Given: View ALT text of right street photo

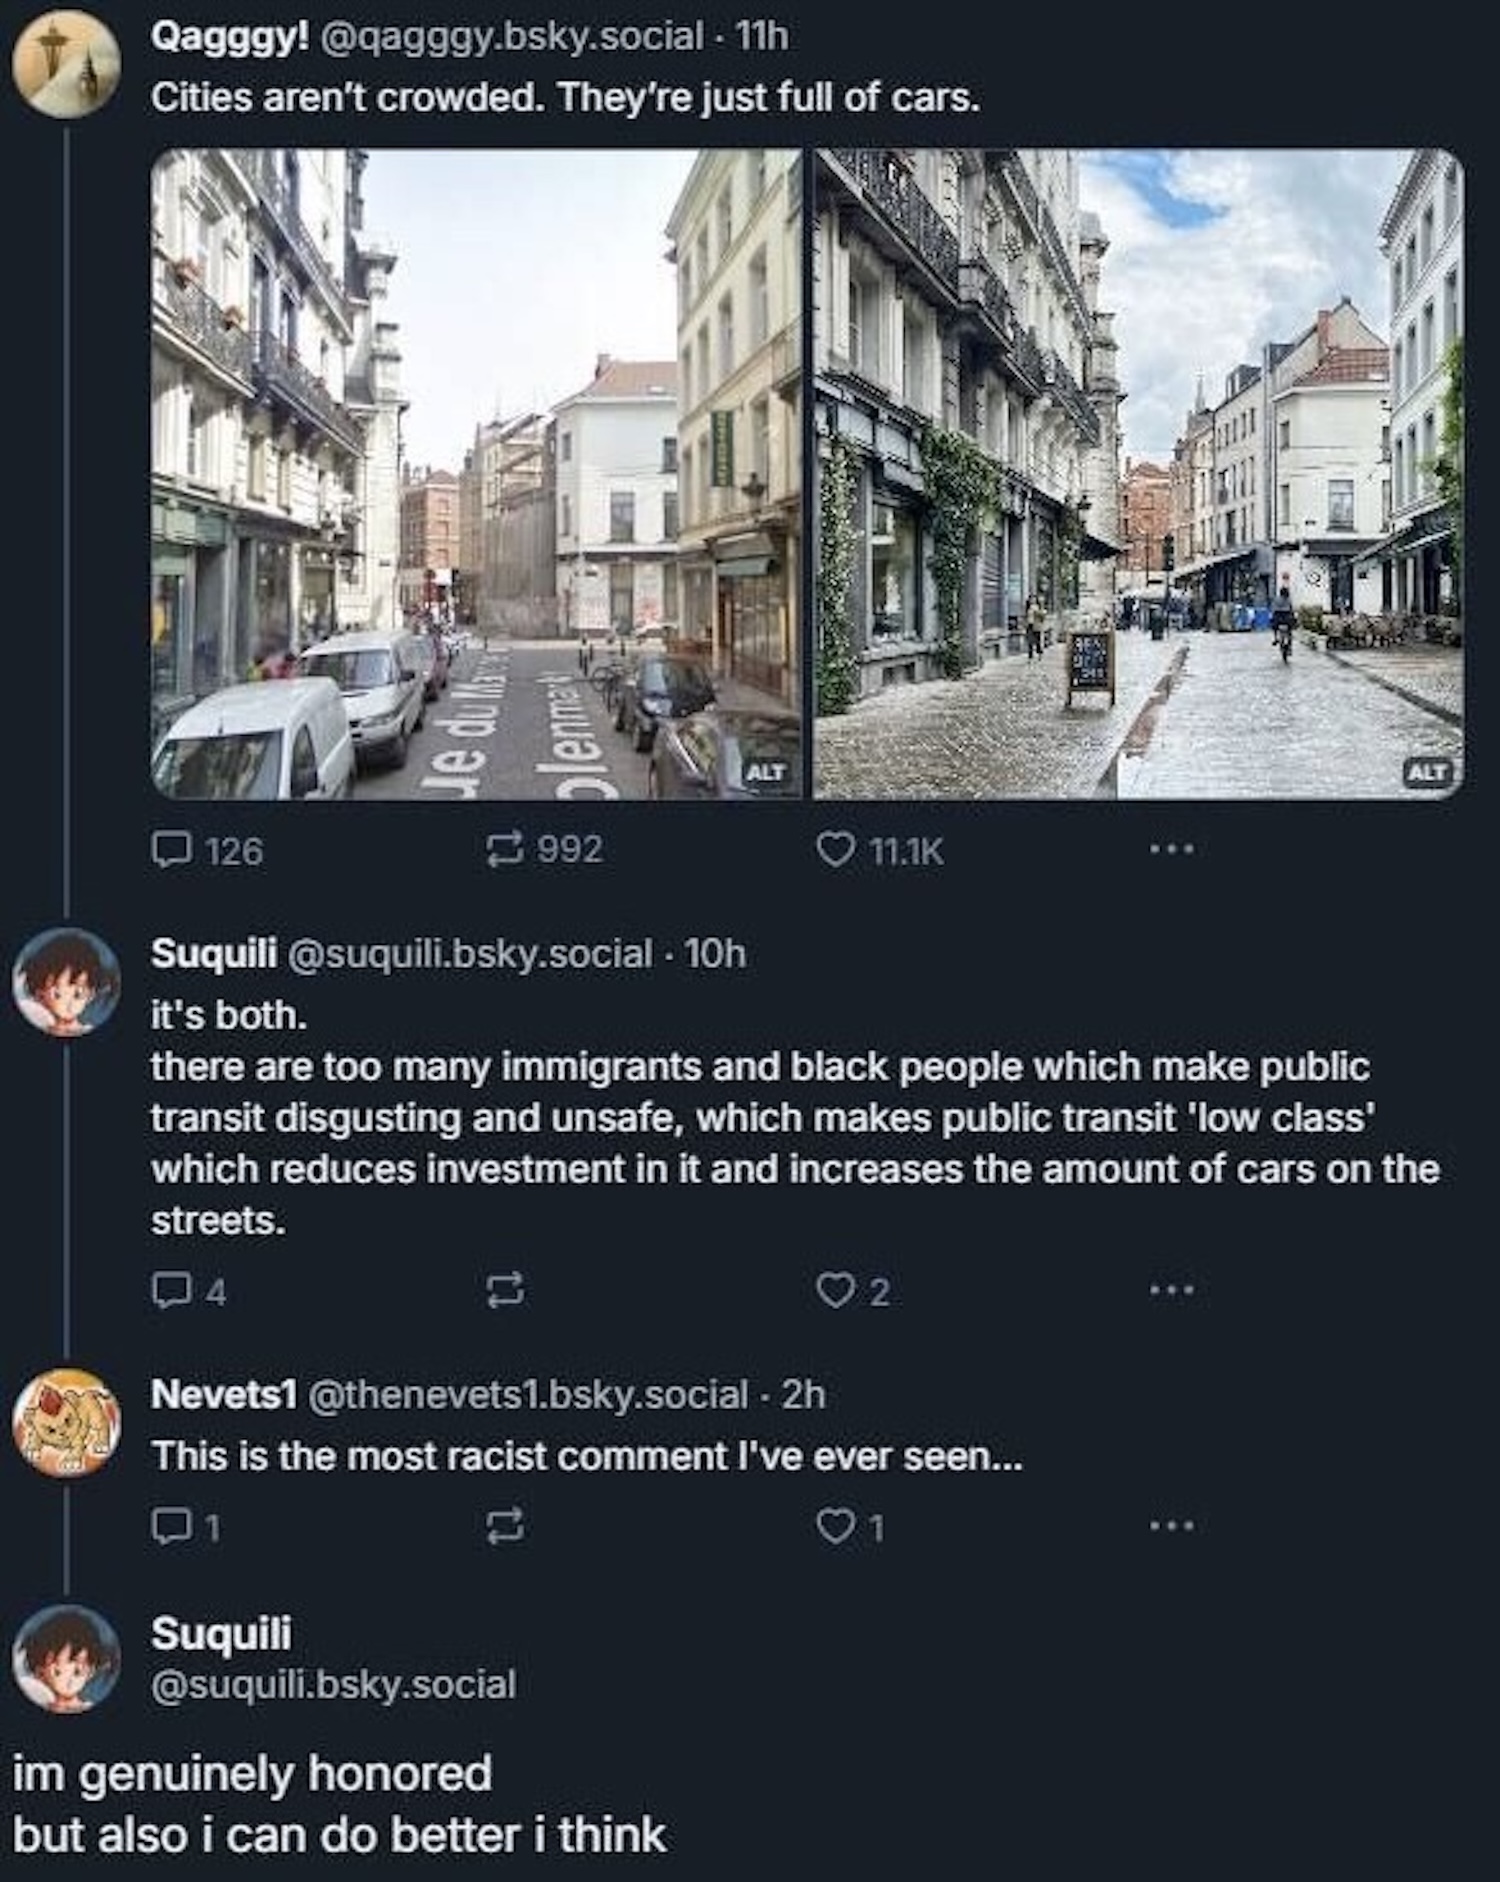Looking at the screenshot, I should coord(1430,772).
